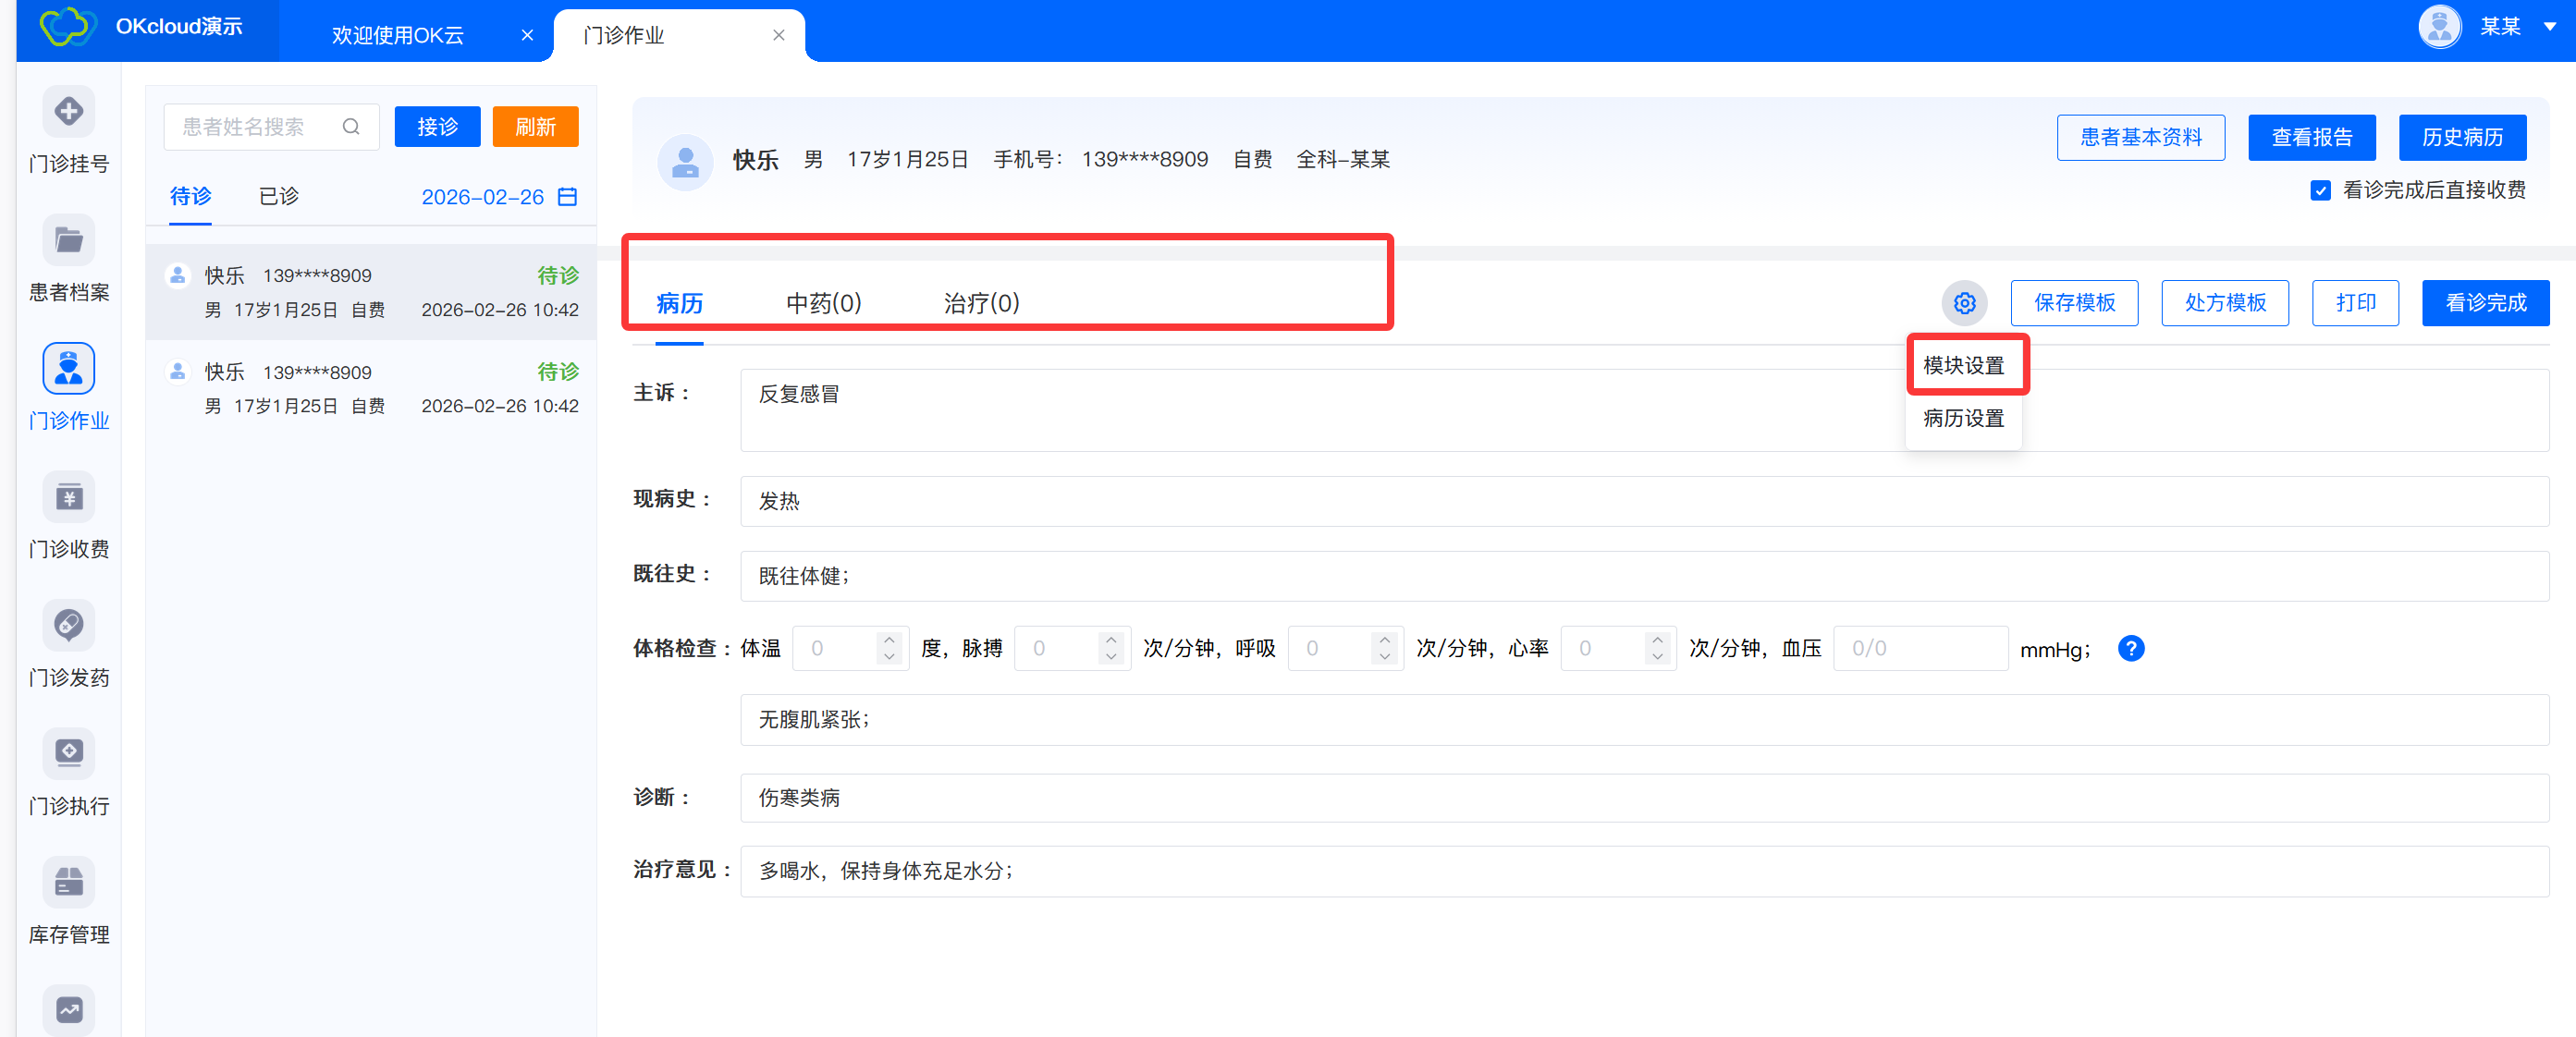This screenshot has width=2576, height=1037.
Task: Open the 库存管理 sidebar icon
Action: tap(68, 882)
